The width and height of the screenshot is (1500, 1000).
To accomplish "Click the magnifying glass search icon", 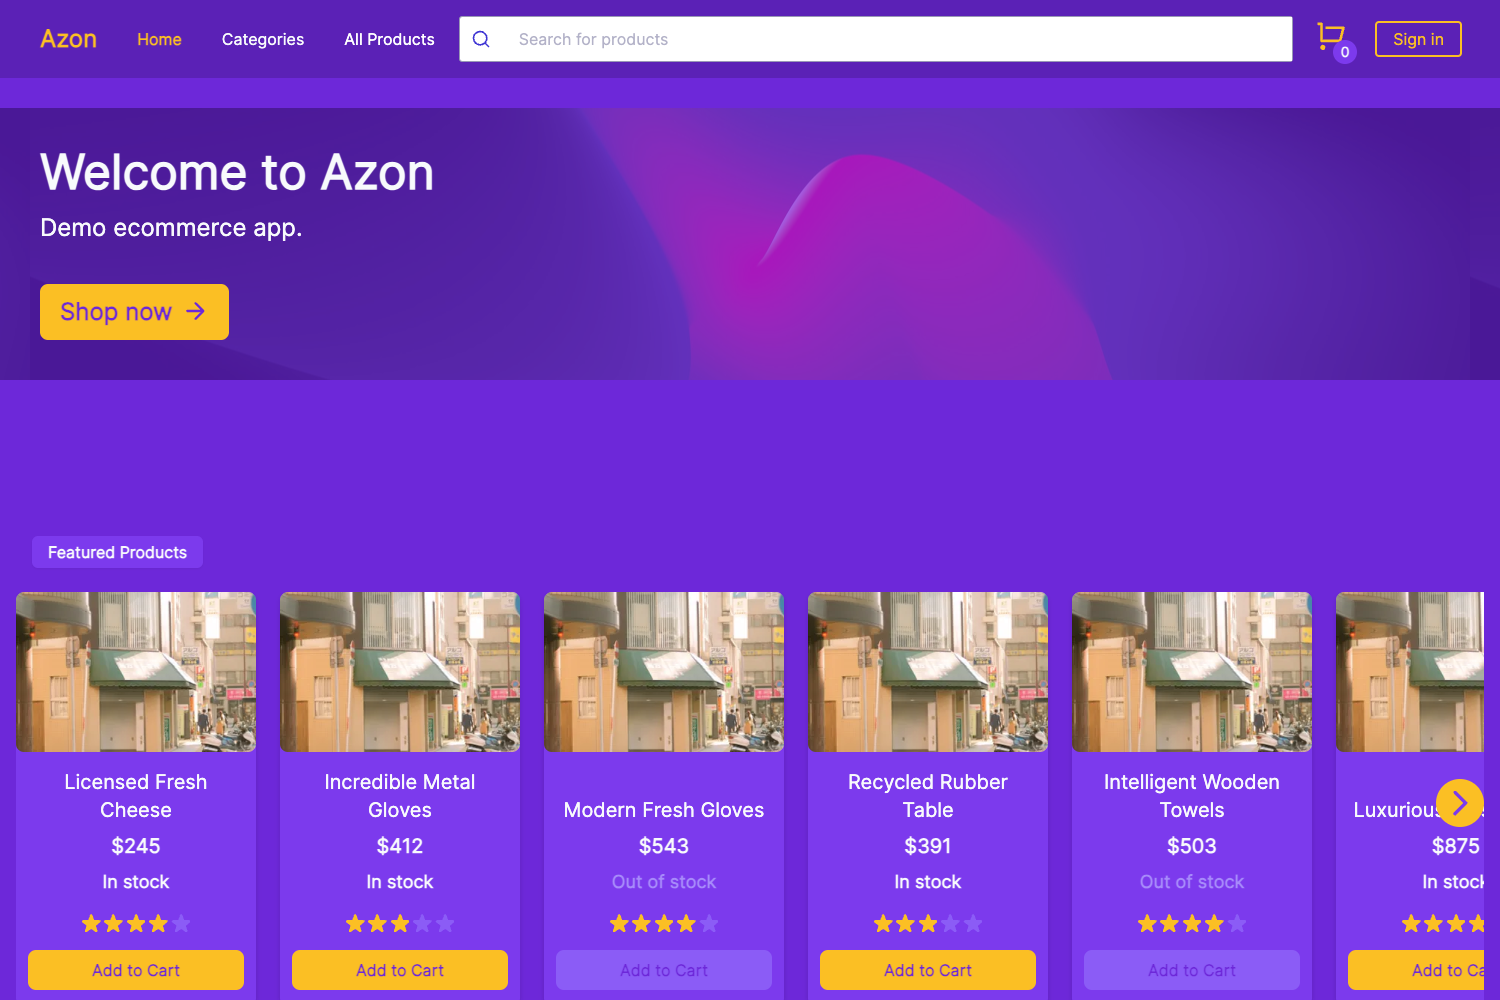I will pos(481,39).
